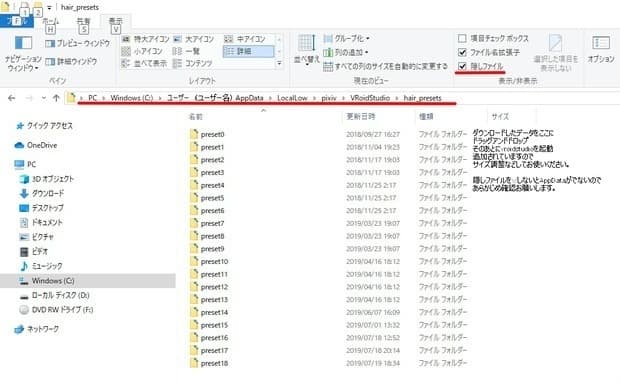Open the quick access toolbar dropdown arrow
The image size is (620, 385).
(x=49, y=7)
